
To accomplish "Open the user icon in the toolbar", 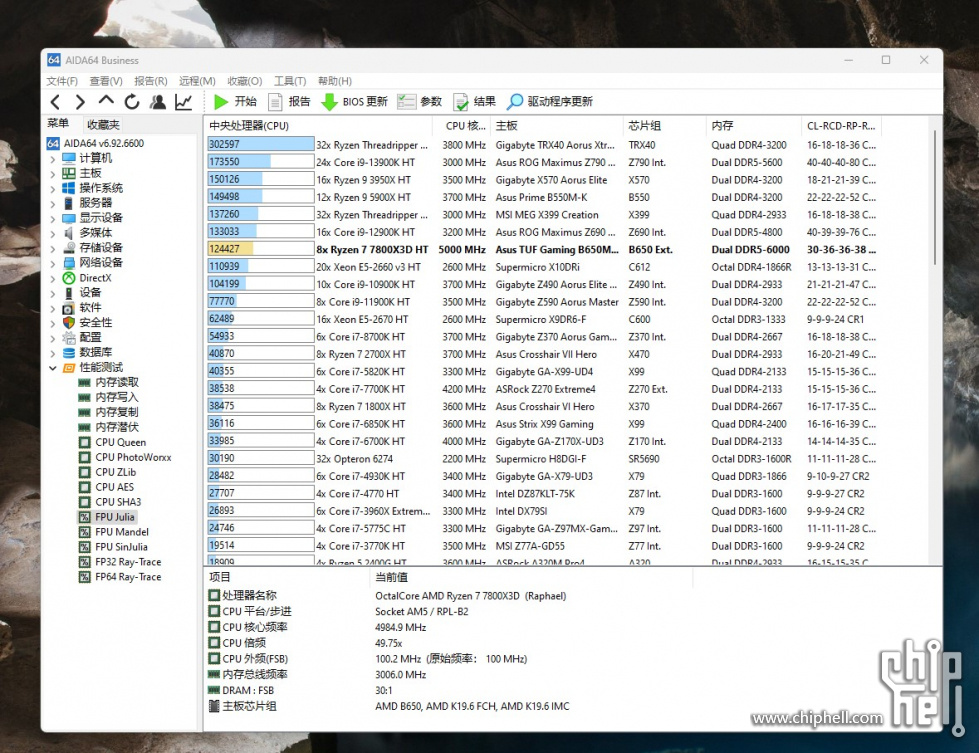I will (158, 102).
